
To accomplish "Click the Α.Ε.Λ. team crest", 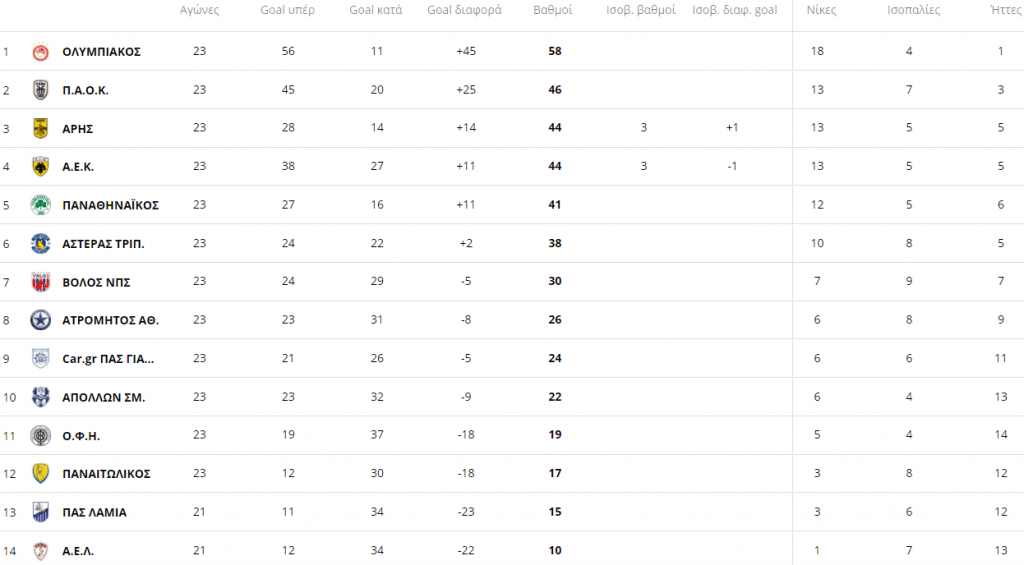I will pos(40,550).
